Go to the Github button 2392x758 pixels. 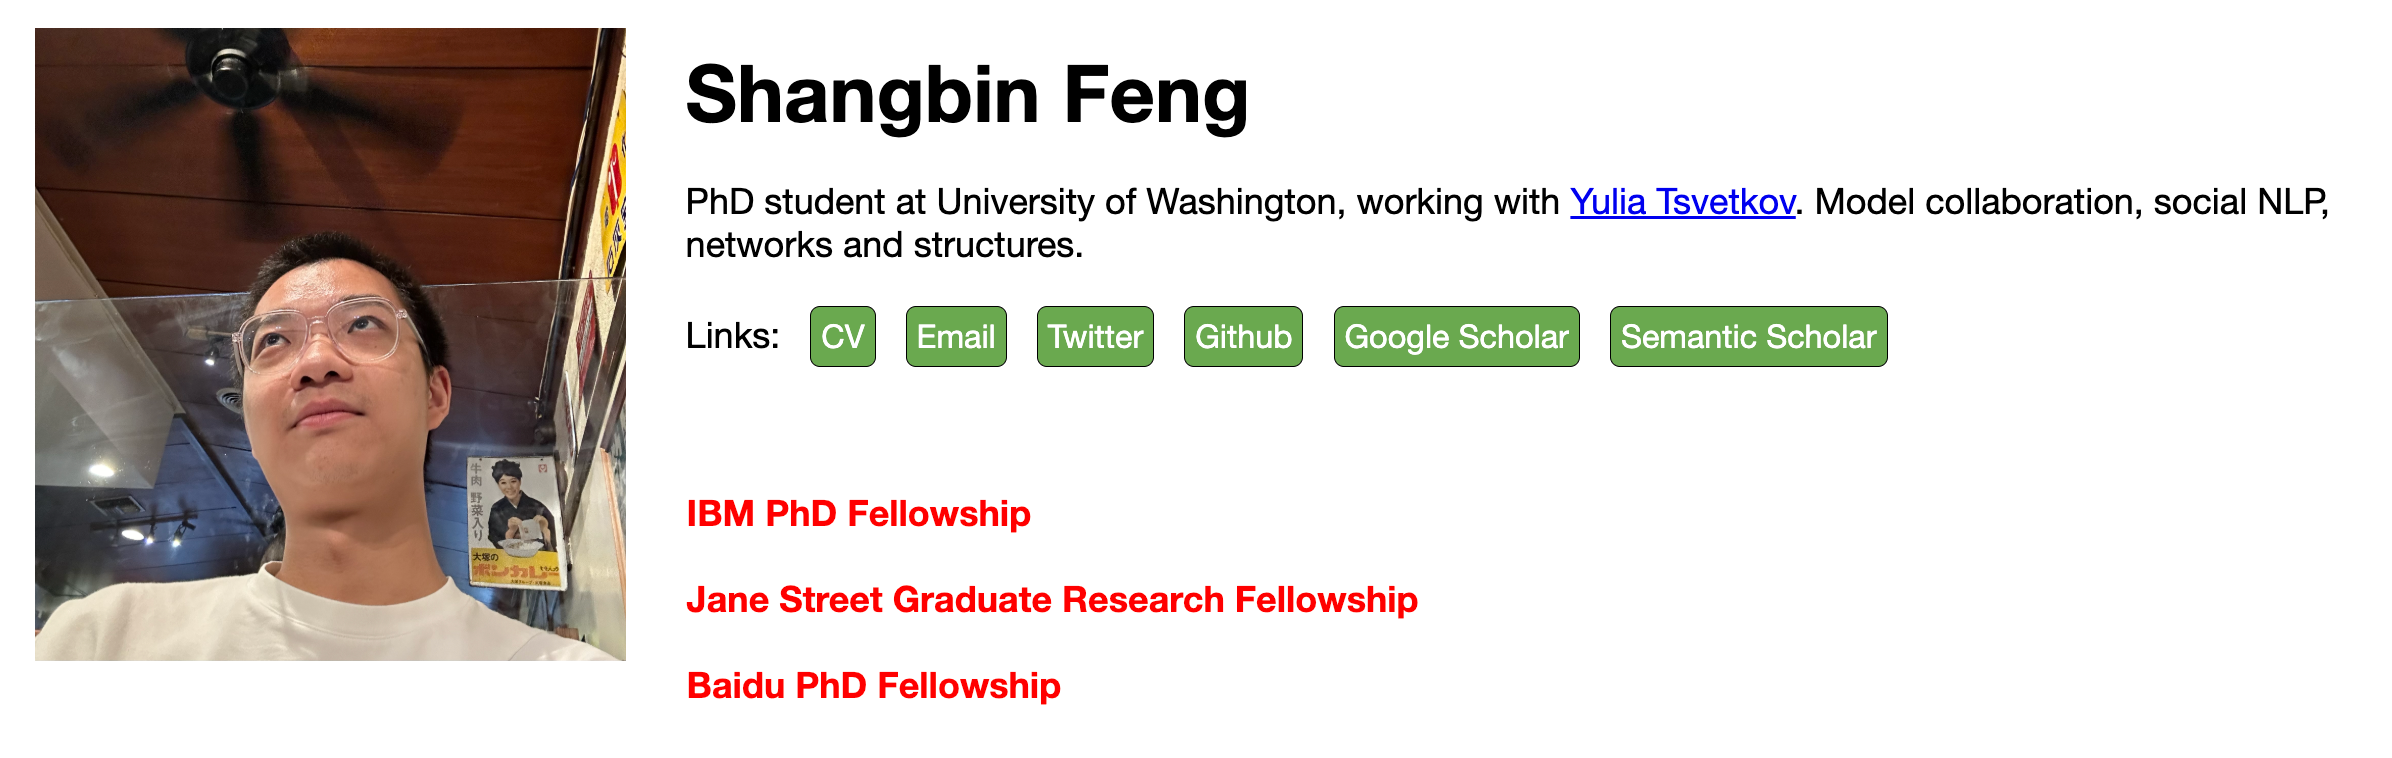[x=1243, y=337]
